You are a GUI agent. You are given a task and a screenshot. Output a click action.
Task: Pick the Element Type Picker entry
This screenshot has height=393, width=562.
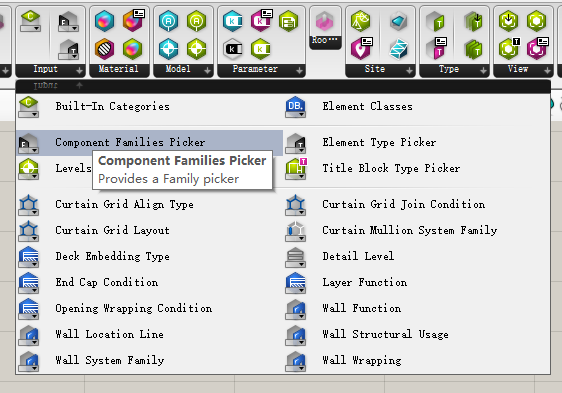[x=416, y=143]
